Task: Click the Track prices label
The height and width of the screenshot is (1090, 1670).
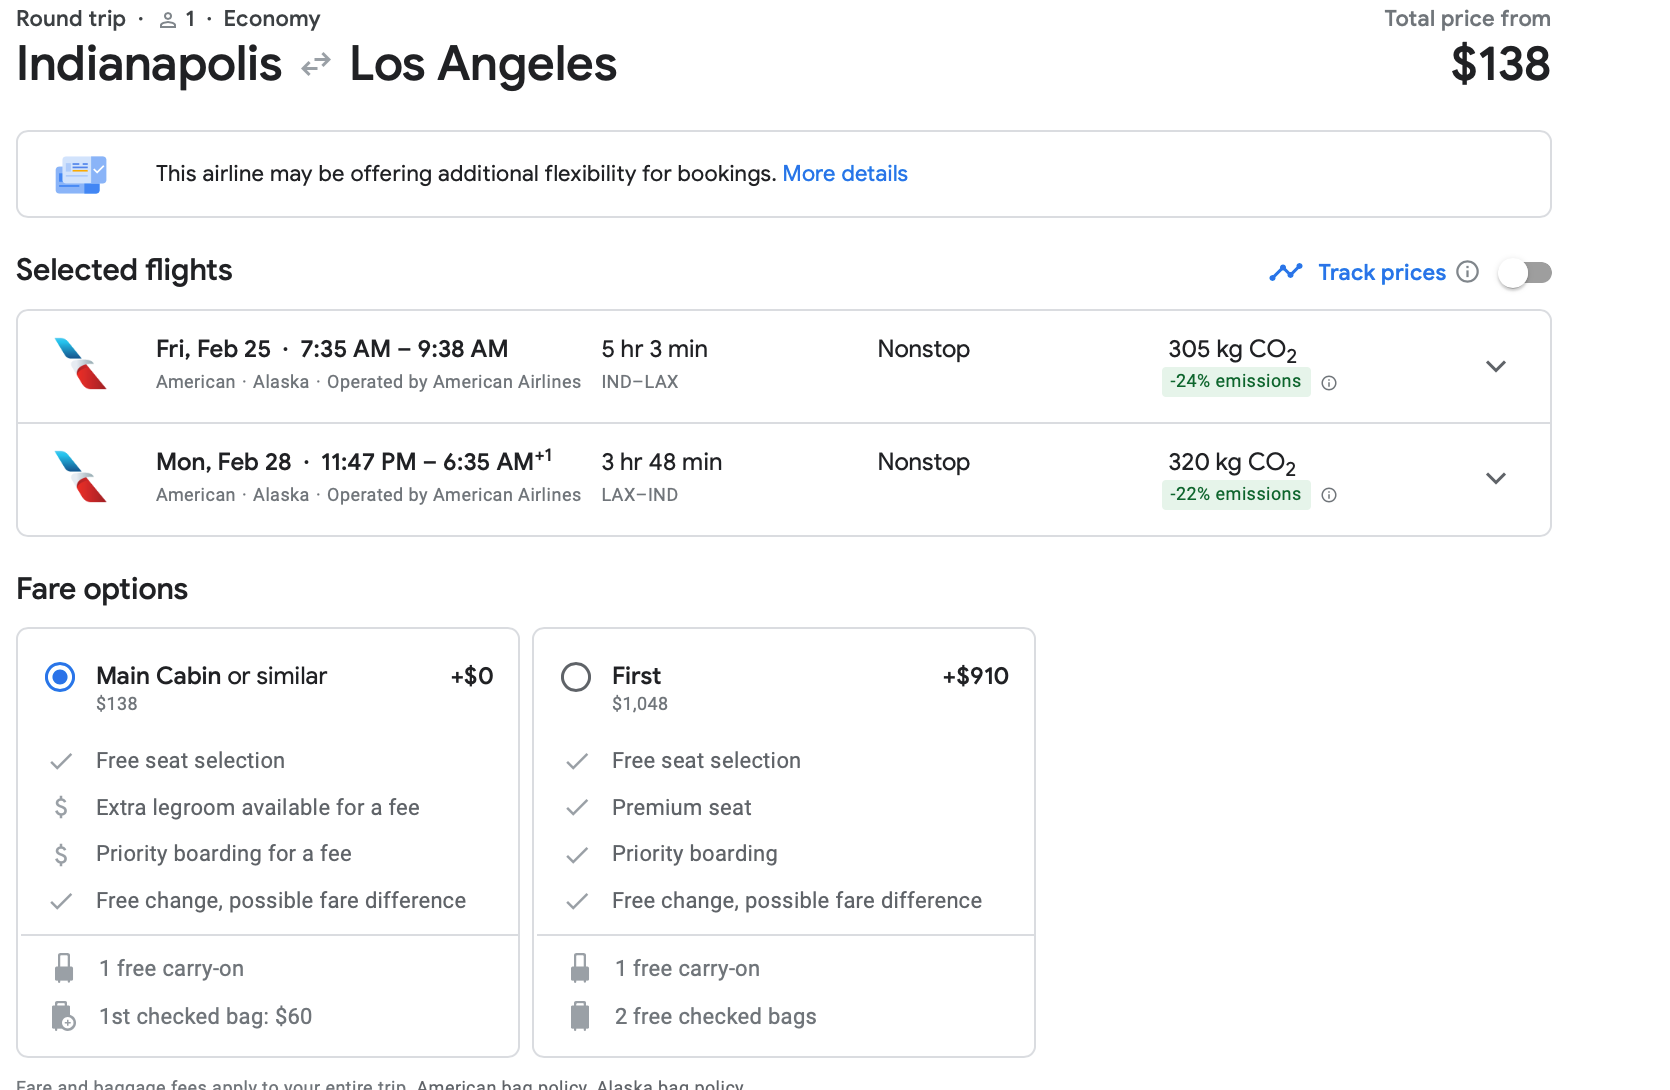Action: tap(1381, 272)
